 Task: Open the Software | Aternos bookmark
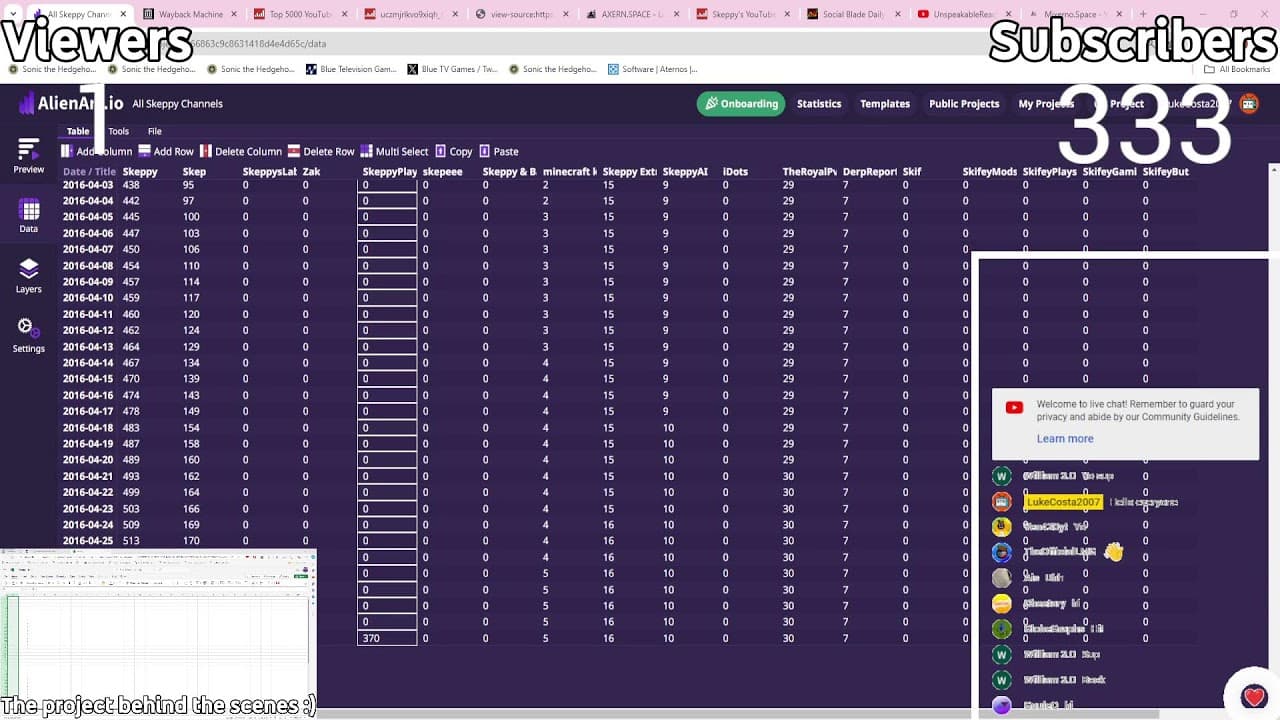point(652,69)
